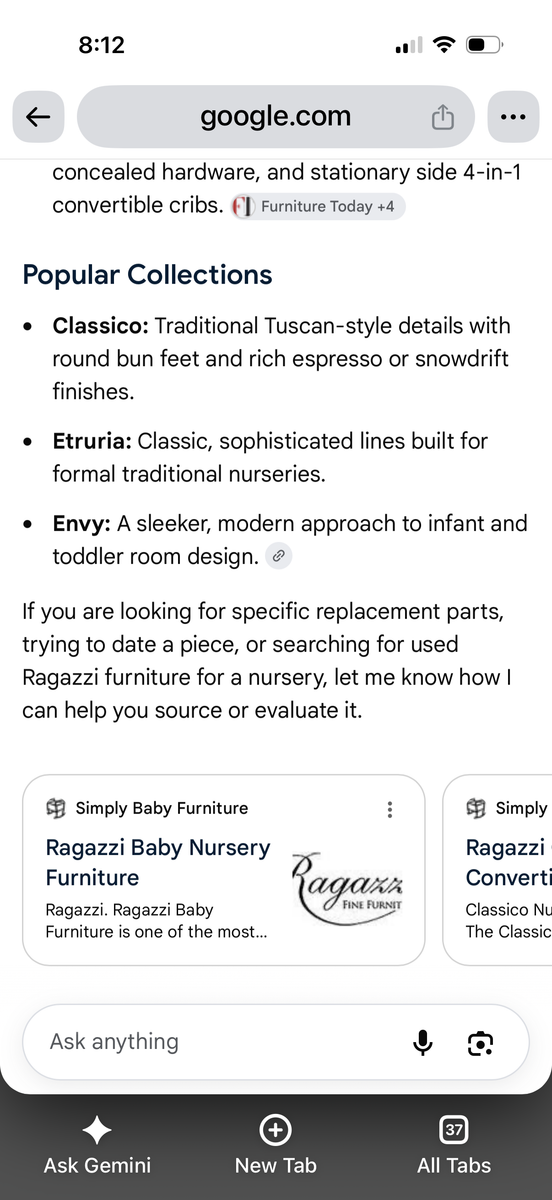This screenshot has height=1200, width=552.
Task: Tap the microphone voice search icon
Action: [423, 1043]
